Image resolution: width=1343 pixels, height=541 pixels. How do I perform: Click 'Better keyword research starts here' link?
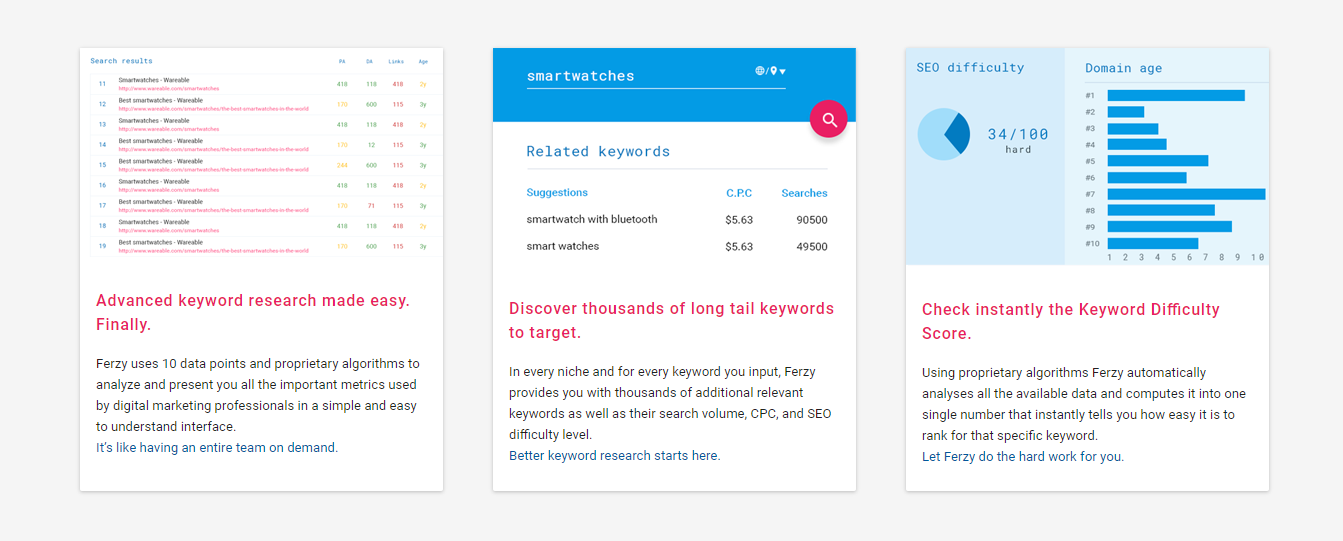(614, 456)
